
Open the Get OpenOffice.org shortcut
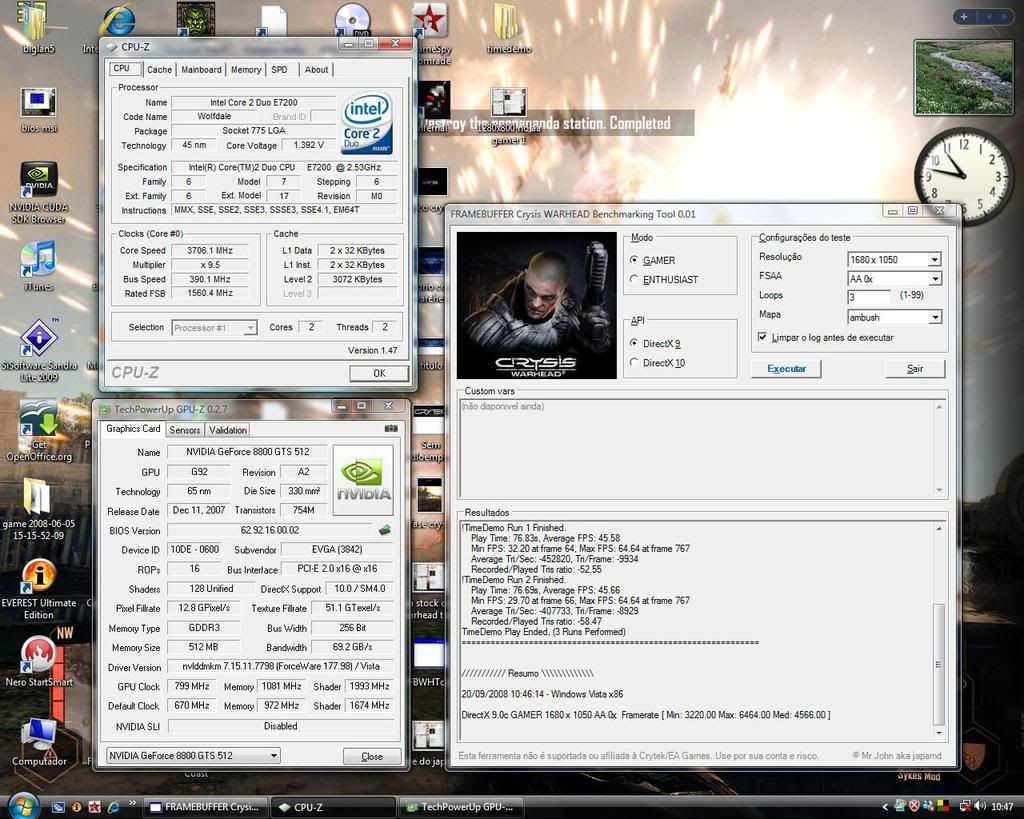coord(39,431)
